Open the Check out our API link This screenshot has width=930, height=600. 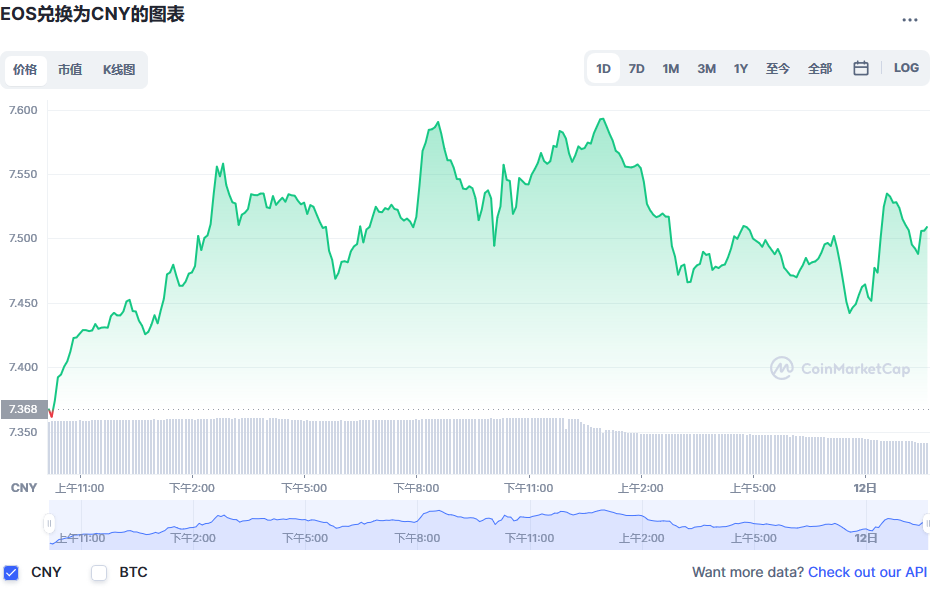point(867,572)
